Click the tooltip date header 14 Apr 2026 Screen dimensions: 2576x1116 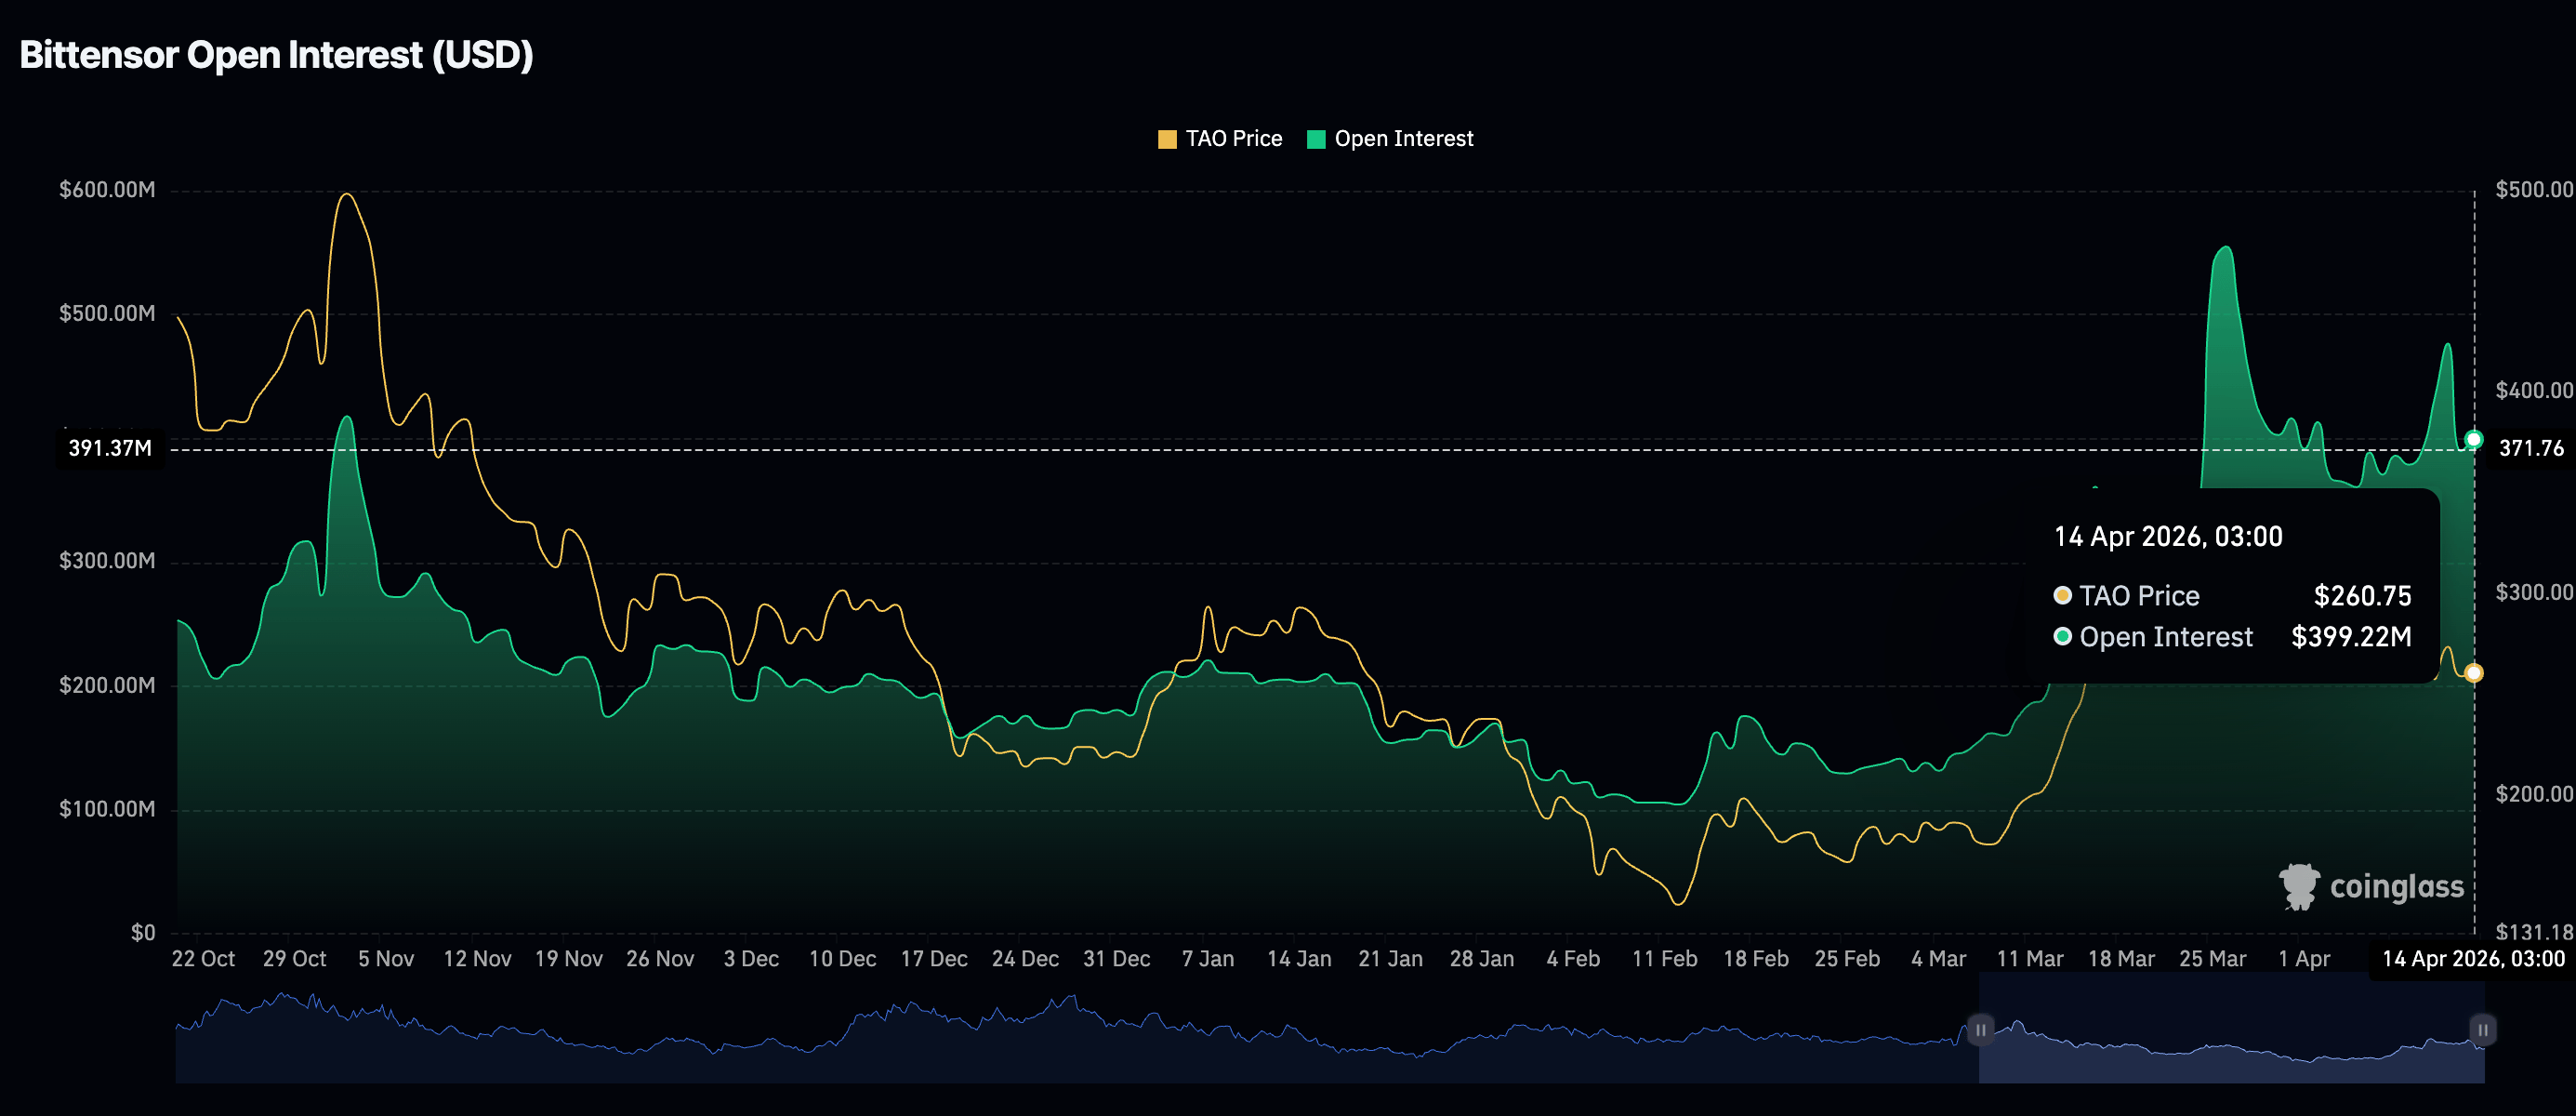click(2167, 537)
